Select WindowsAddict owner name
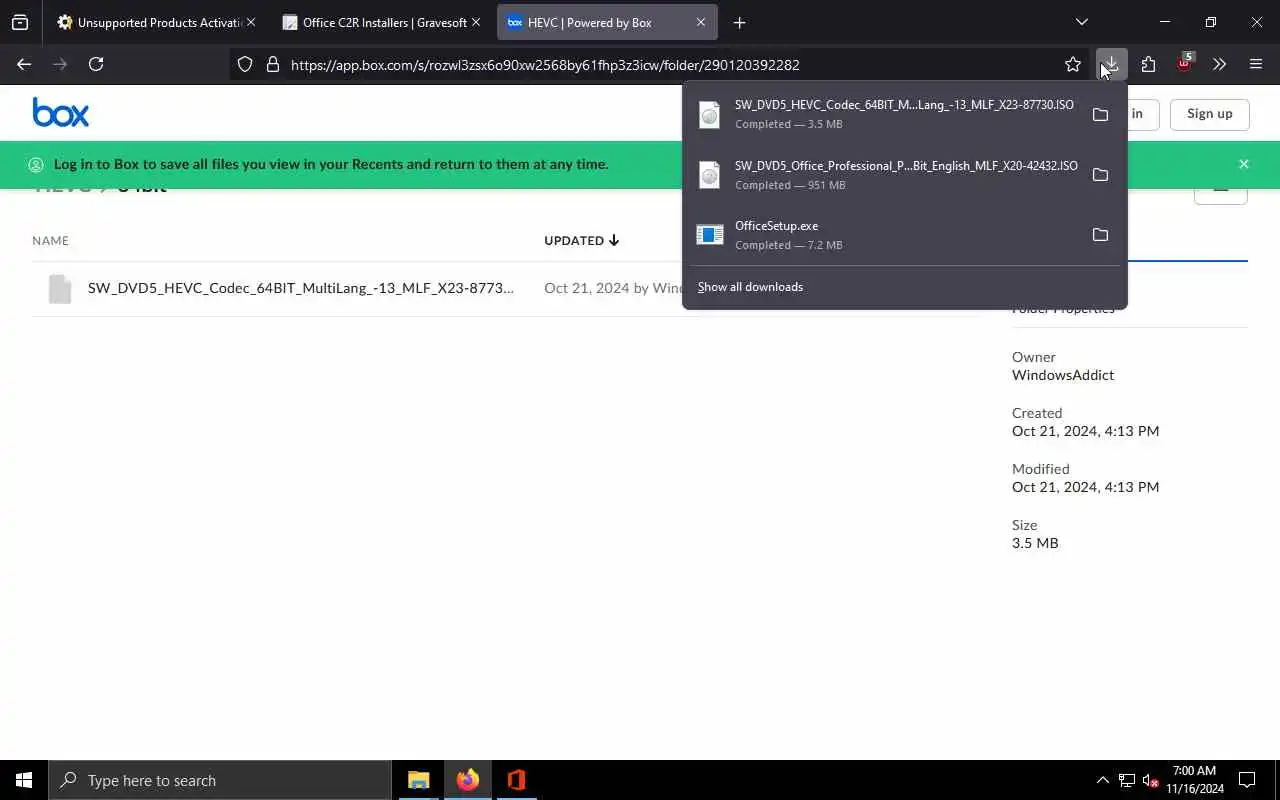1280x800 pixels. tap(1063, 375)
